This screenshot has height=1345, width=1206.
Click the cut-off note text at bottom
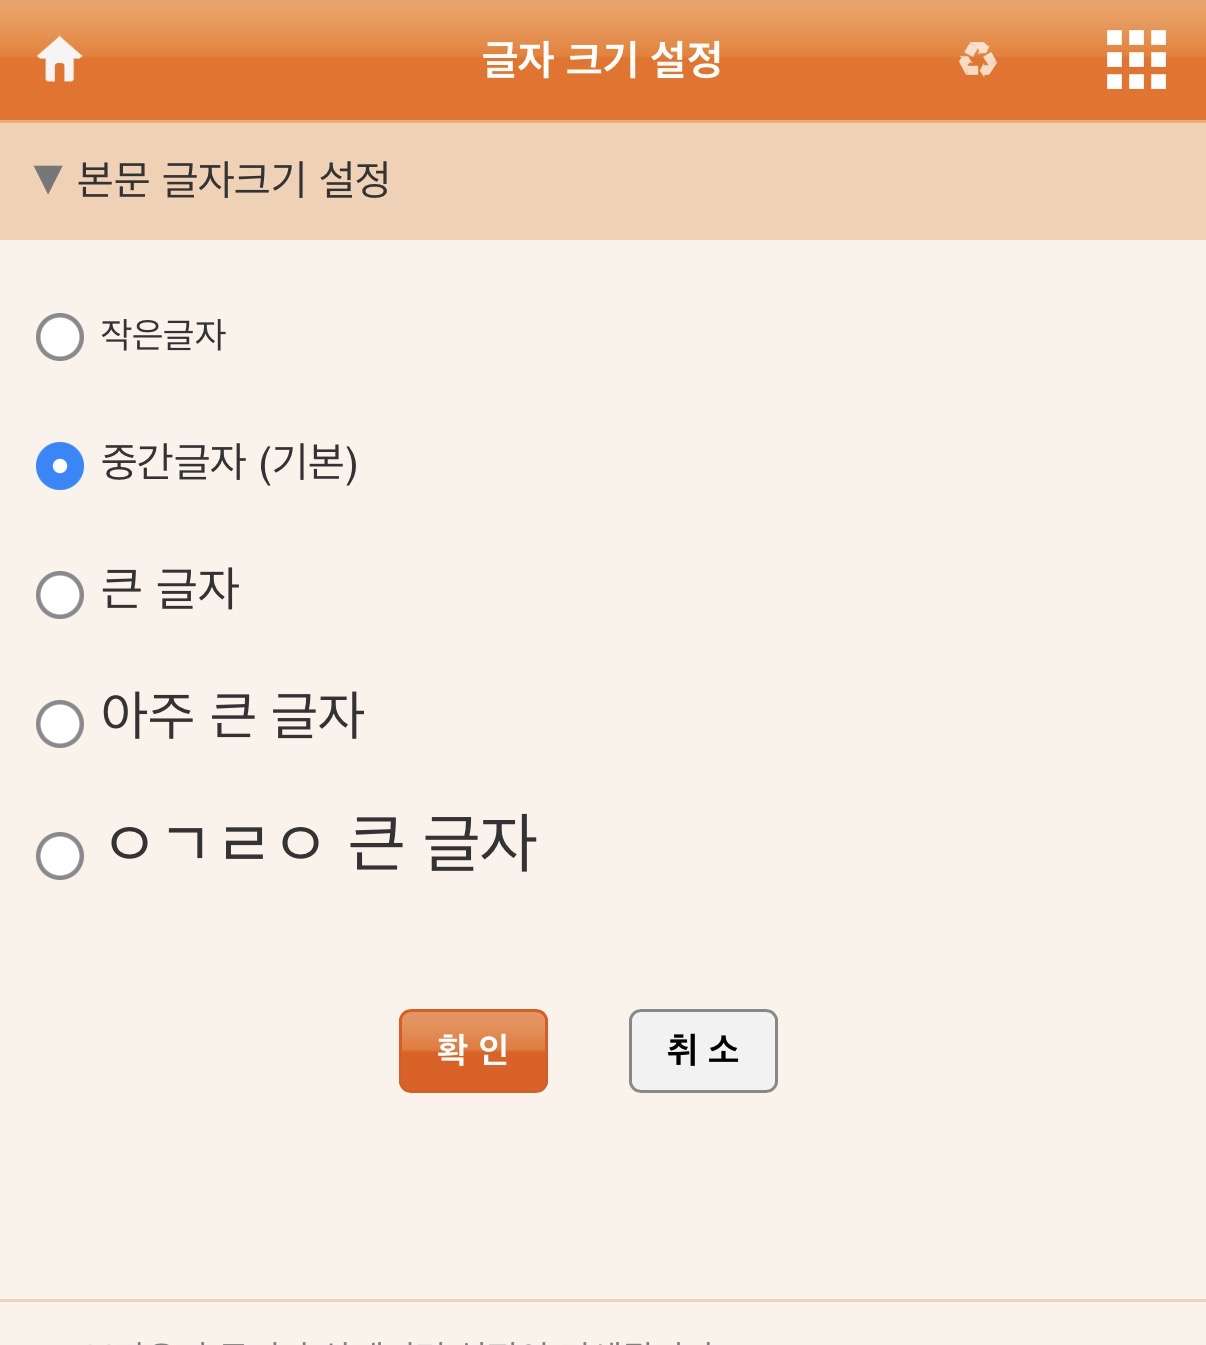coord(400,1340)
